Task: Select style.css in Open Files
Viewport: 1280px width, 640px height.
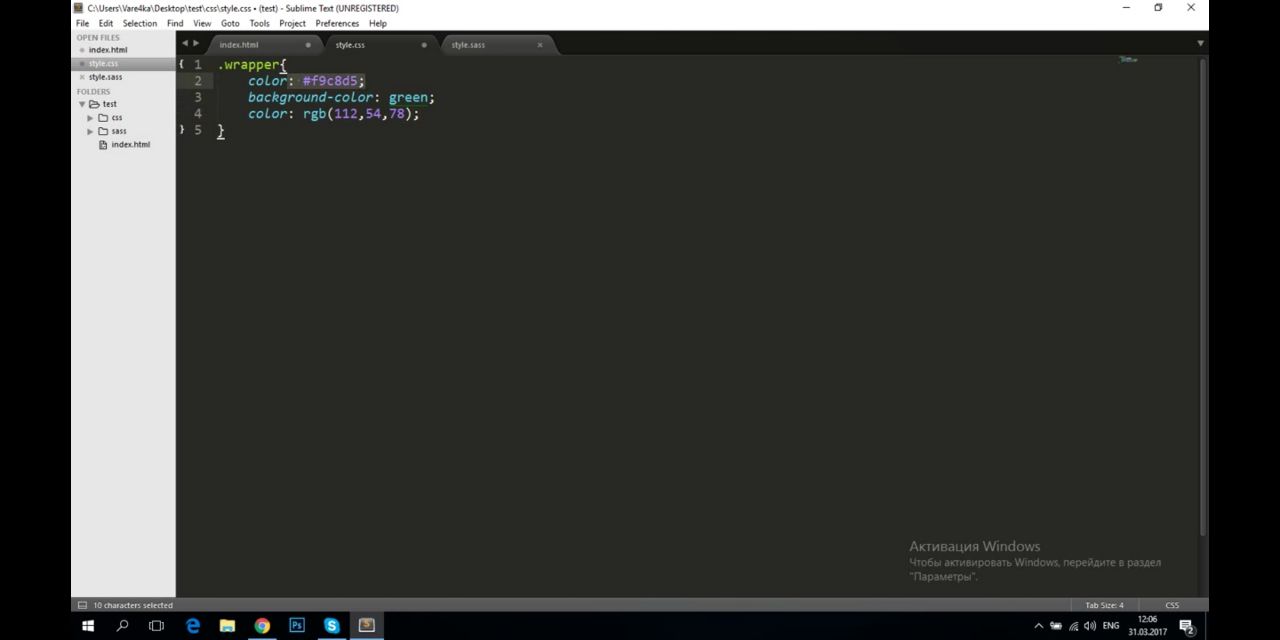Action: [x=103, y=64]
